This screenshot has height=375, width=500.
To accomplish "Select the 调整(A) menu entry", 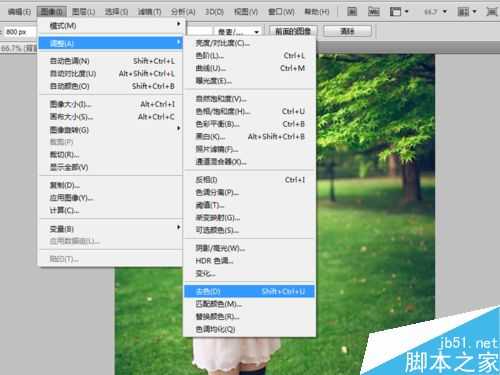I will (x=110, y=43).
